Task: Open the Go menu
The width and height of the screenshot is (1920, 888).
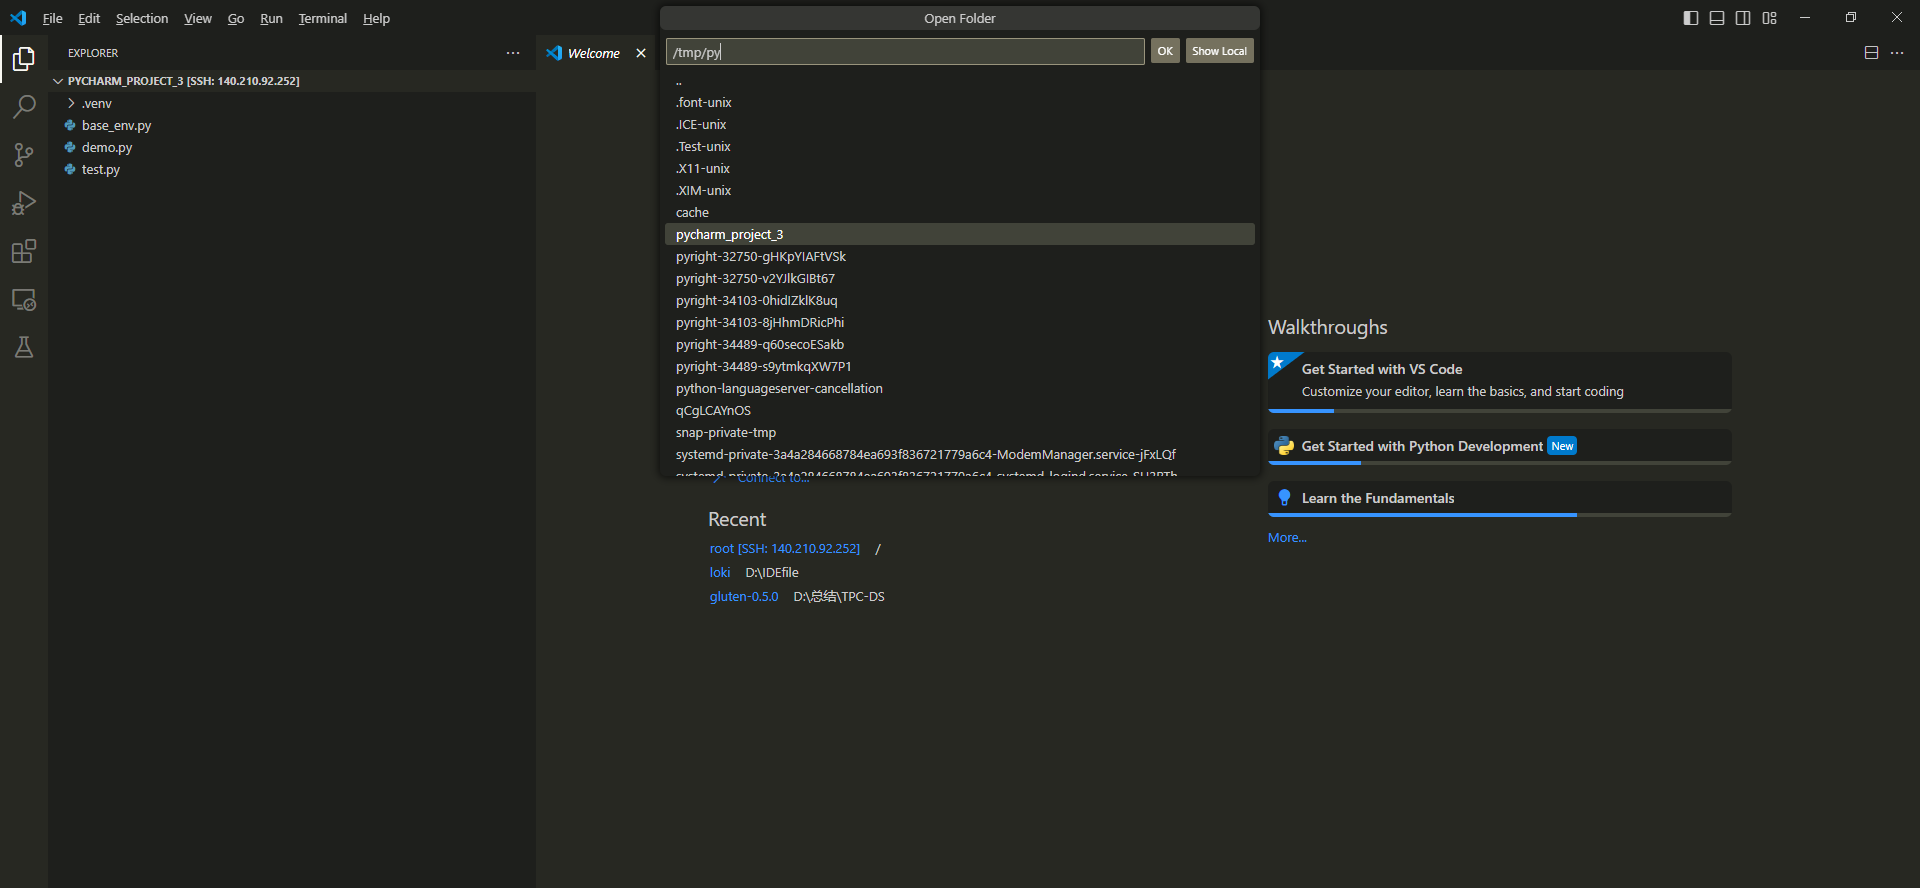Action: [236, 18]
